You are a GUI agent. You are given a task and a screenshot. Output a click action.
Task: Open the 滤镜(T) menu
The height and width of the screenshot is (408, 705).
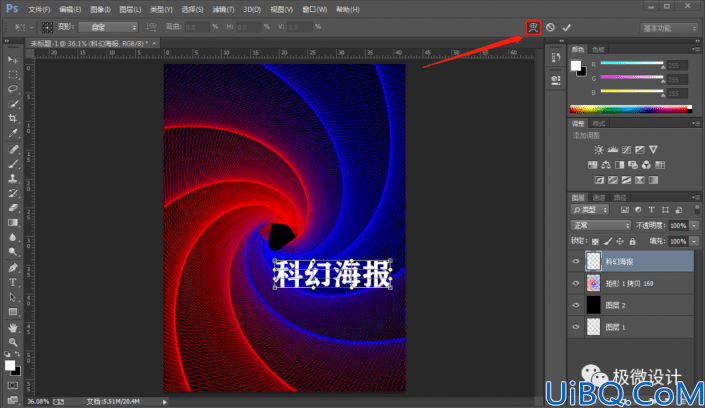[223, 9]
